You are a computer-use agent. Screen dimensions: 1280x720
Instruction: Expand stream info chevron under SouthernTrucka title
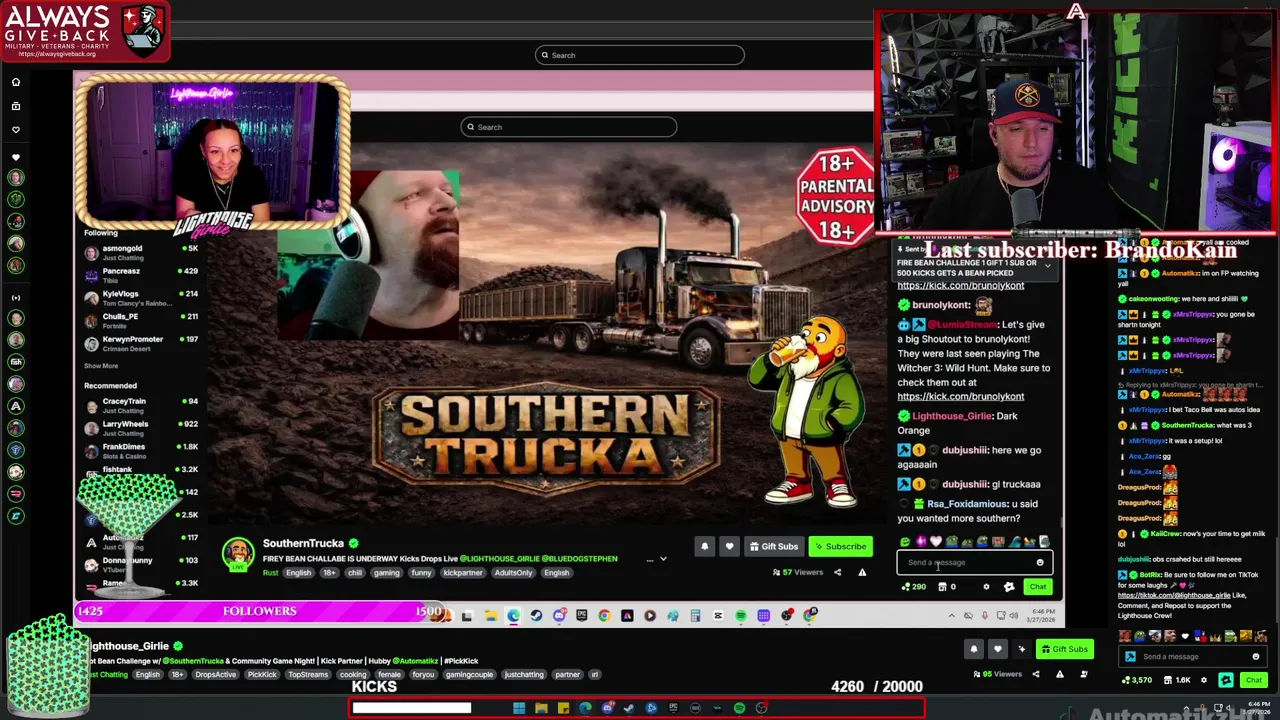pyautogui.click(x=663, y=558)
